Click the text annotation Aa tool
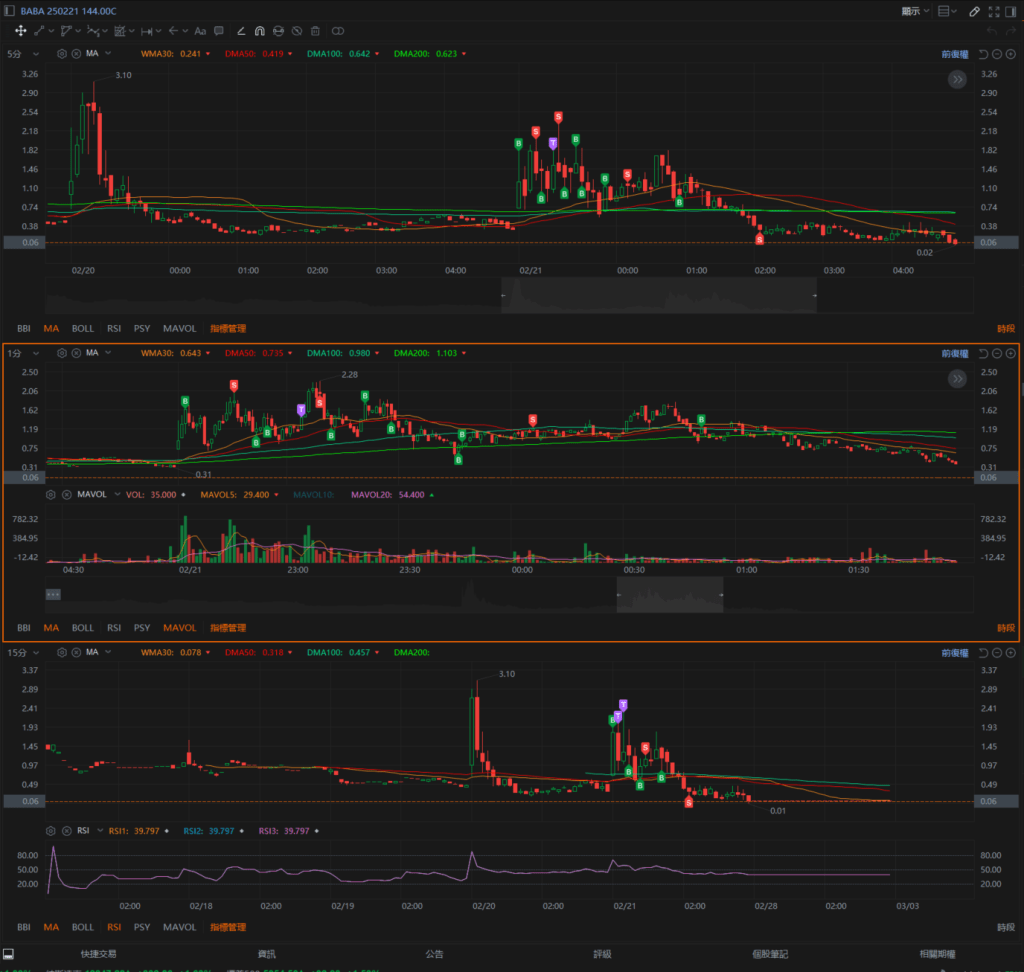The width and height of the screenshot is (1024, 972). coord(200,31)
